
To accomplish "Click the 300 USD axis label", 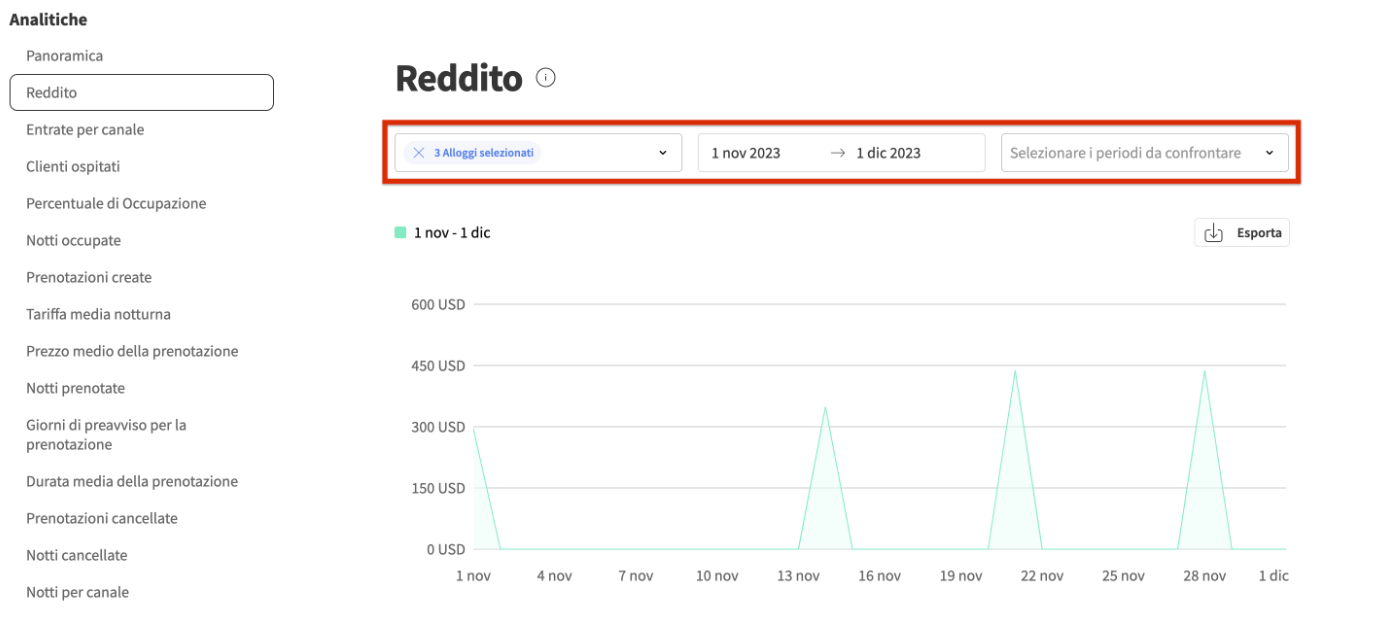I will click(438, 427).
